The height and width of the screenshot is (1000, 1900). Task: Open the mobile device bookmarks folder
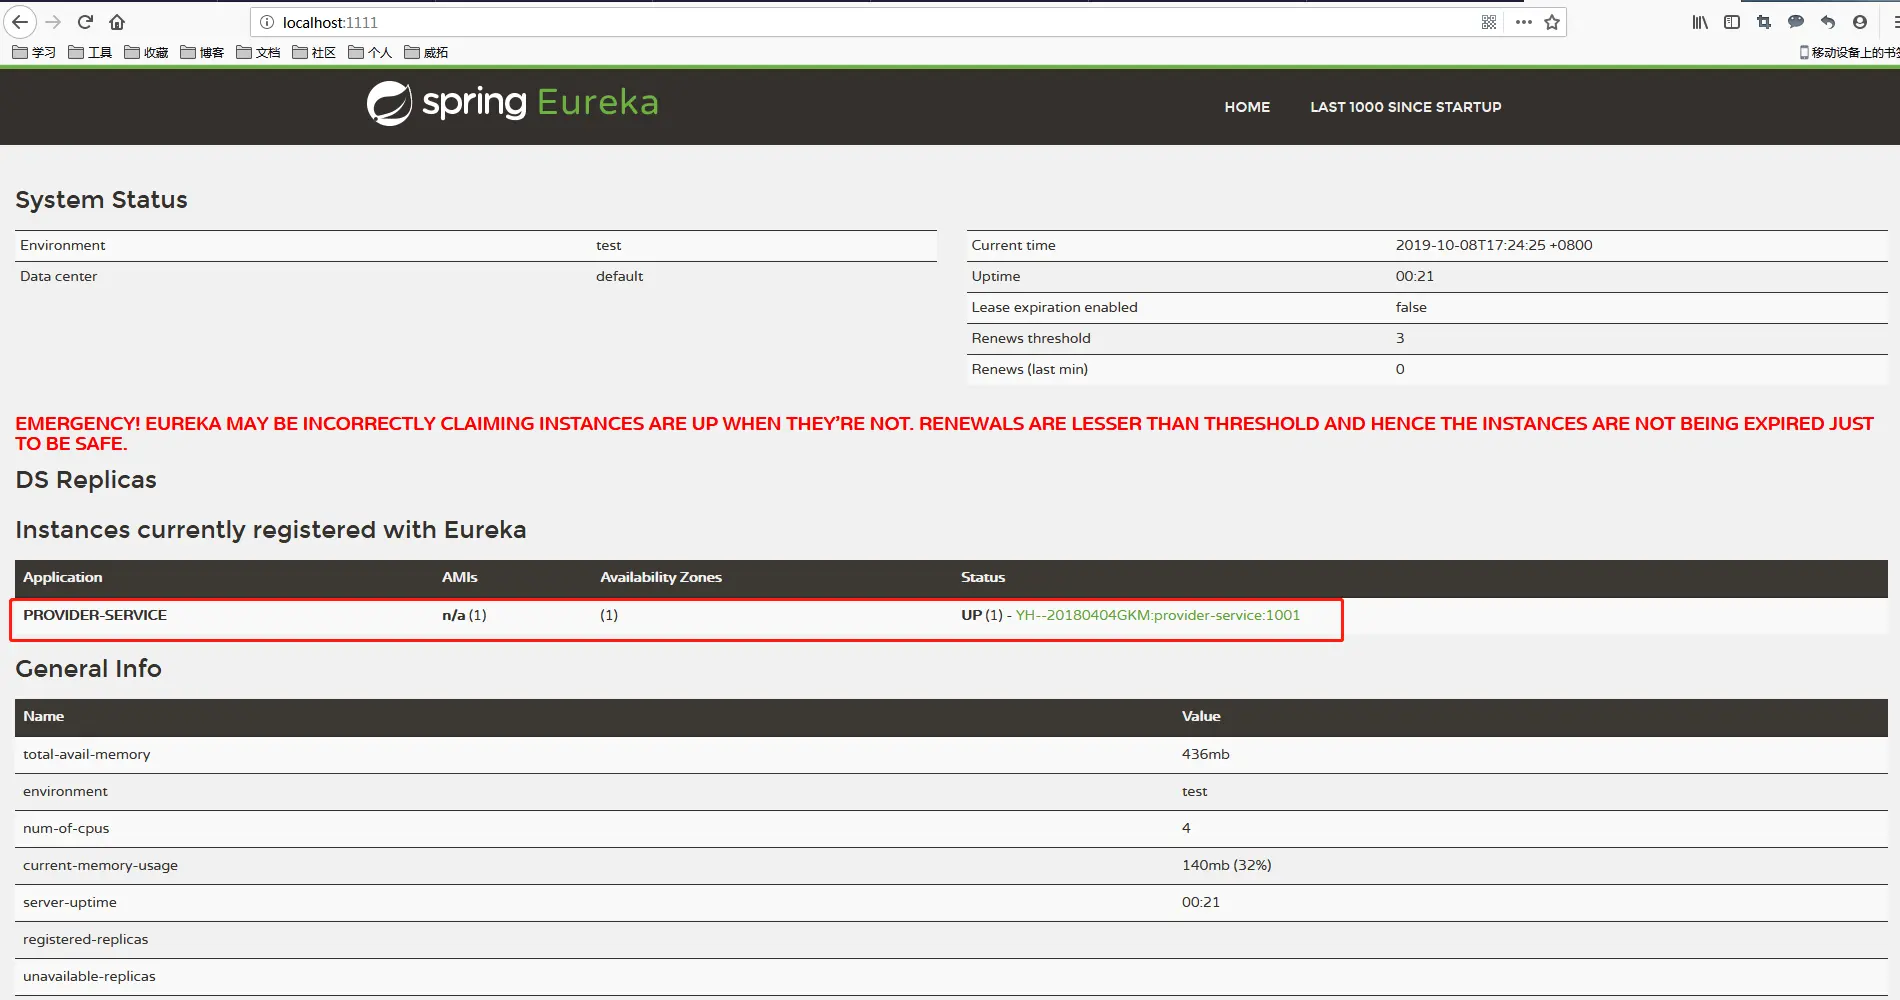[1849, 52]
